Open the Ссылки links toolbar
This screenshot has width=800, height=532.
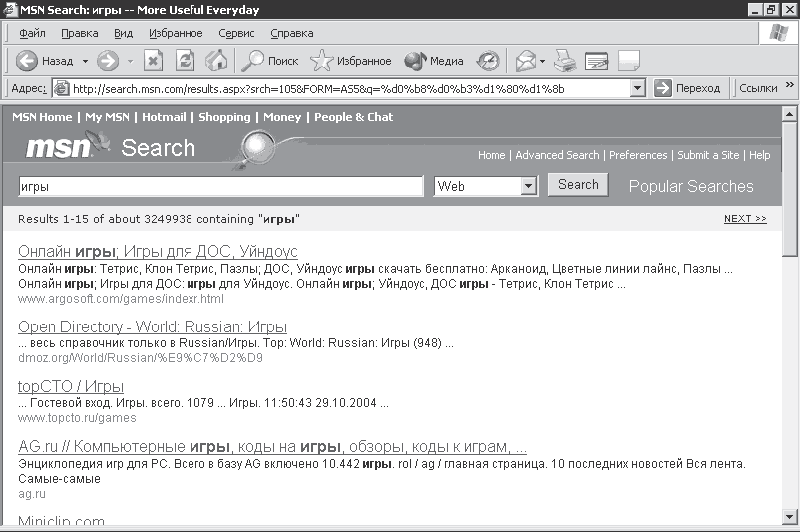tap(758, 89)
